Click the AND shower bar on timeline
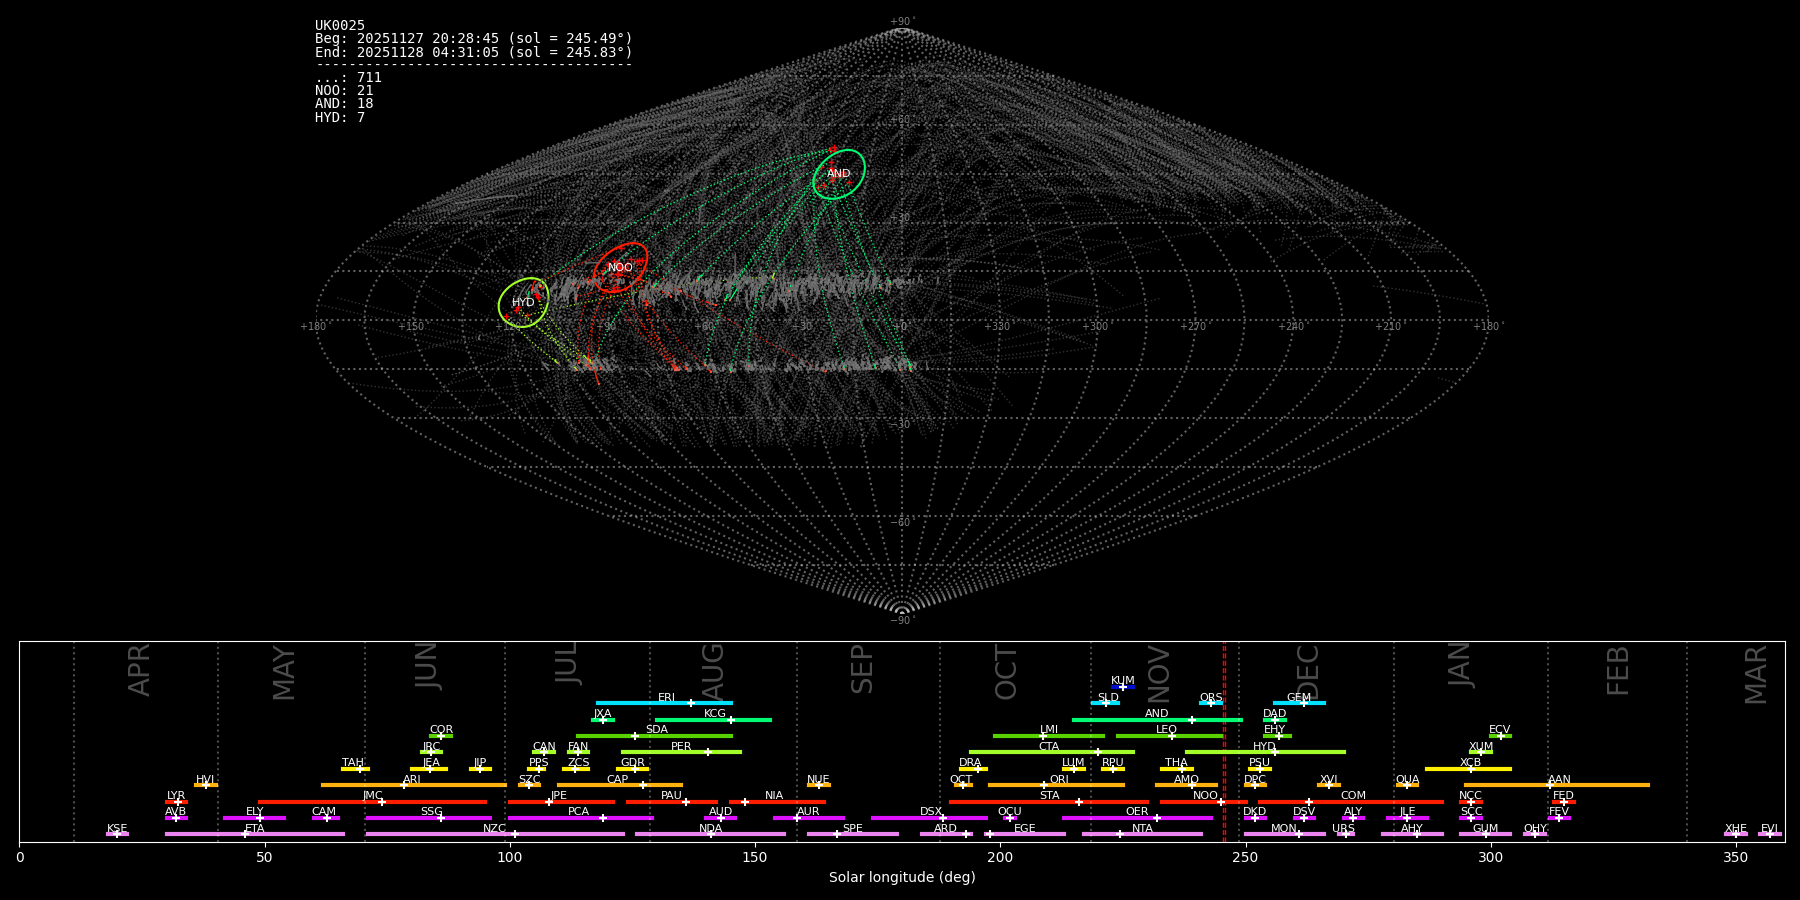The width and height of the screenshot is (1800, 900). (1157, 719)
